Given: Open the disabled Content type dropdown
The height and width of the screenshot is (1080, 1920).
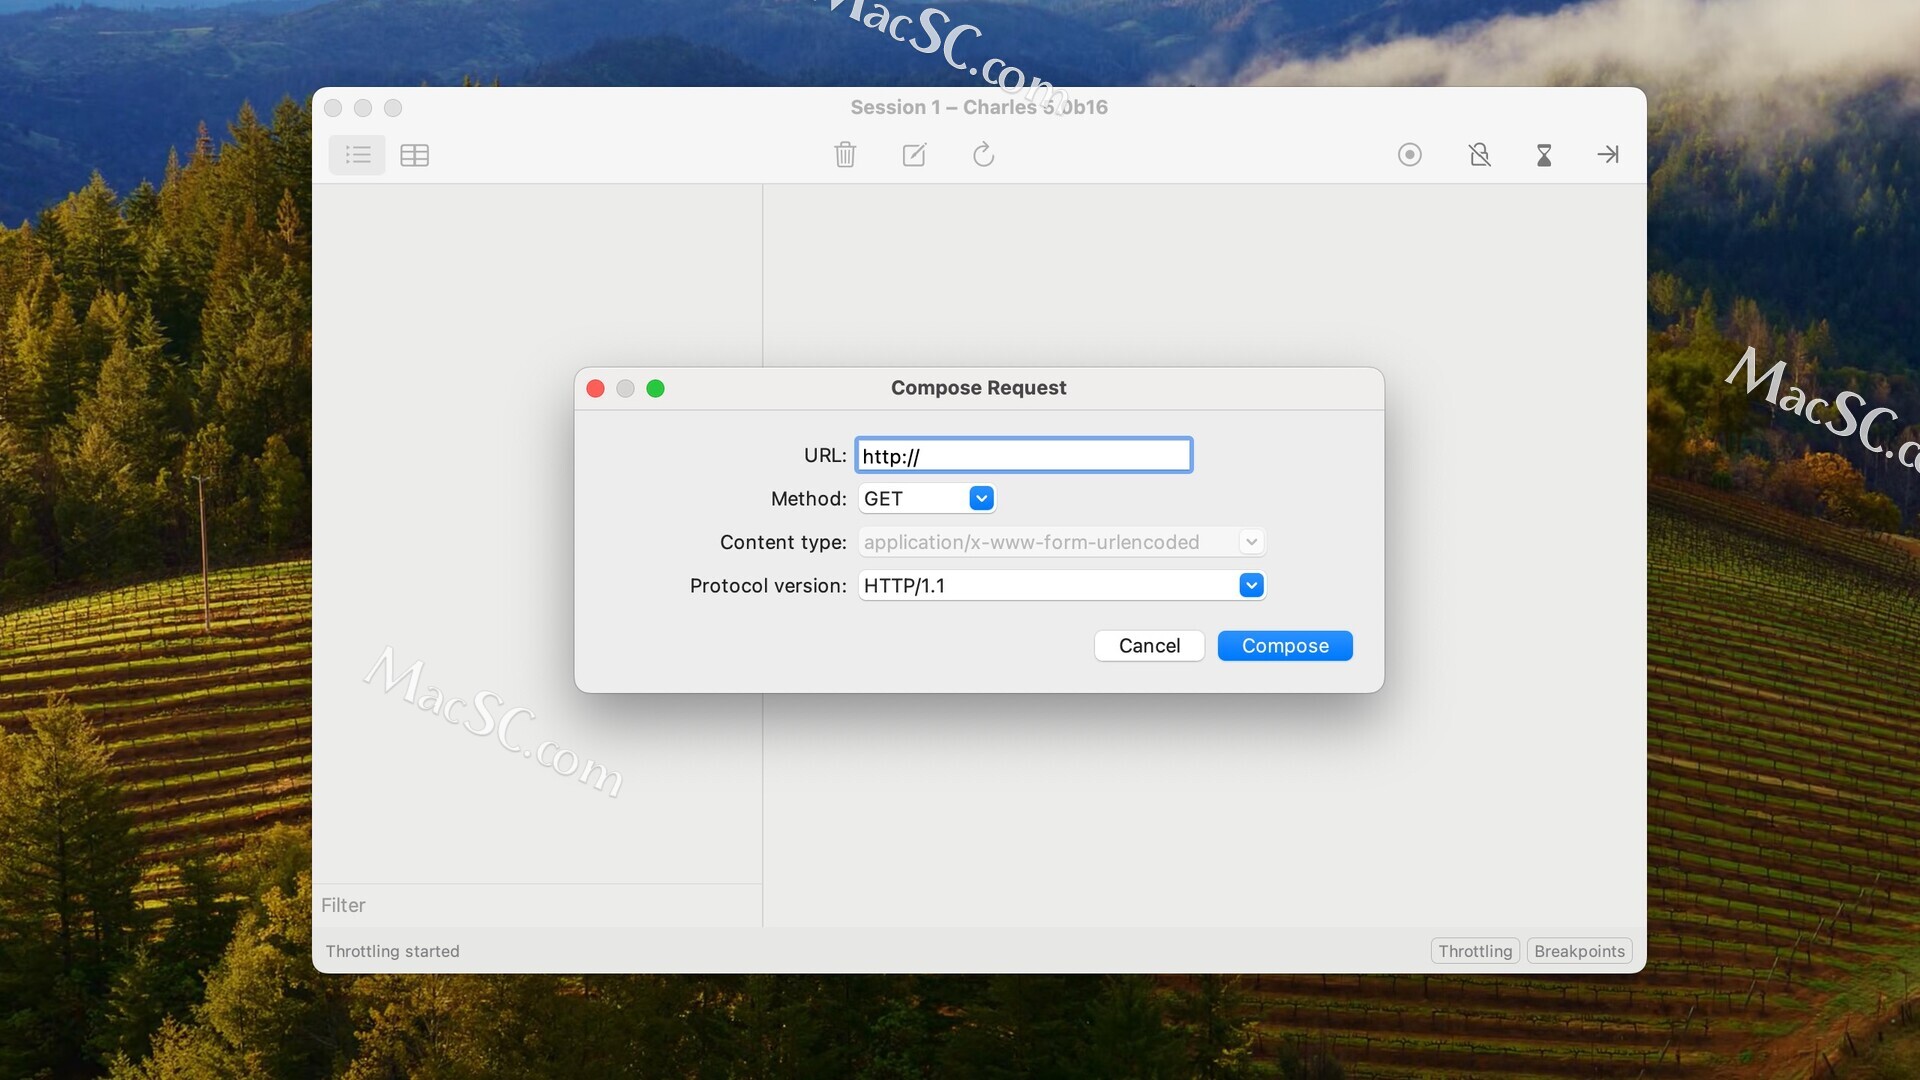Looking at the screenshot, I should (1062, 542).
